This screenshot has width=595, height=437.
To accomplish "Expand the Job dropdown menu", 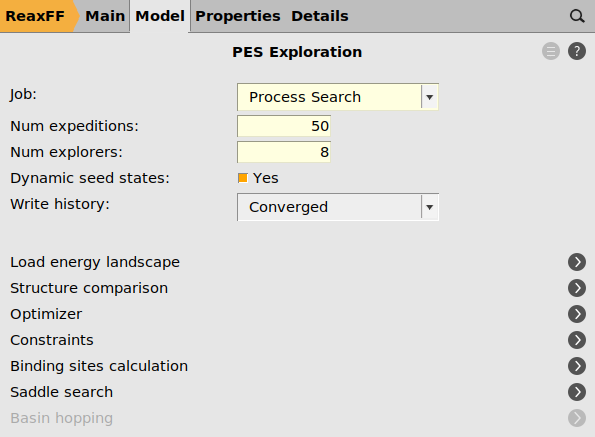I will (x=338, y=97).
